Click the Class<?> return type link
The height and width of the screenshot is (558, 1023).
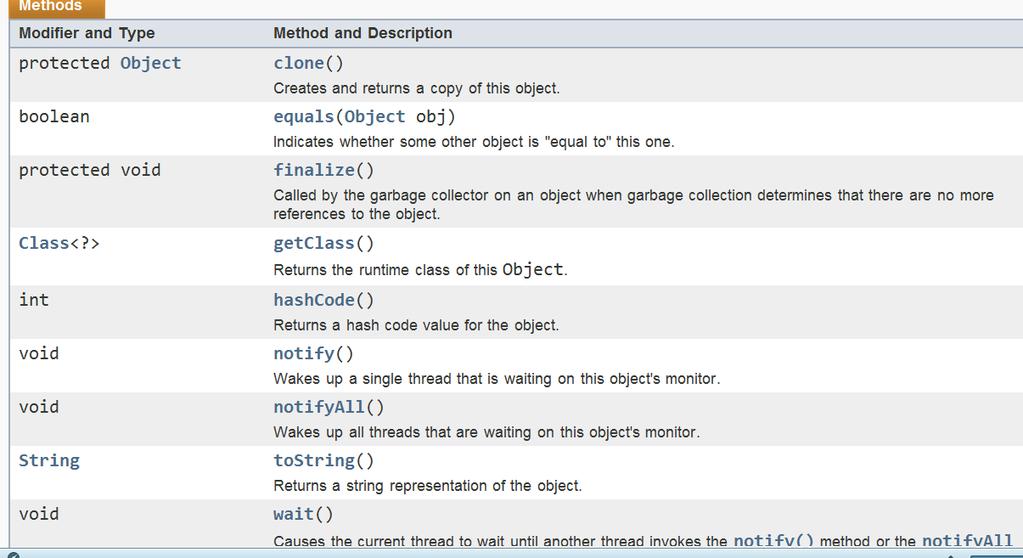[44, 243]
